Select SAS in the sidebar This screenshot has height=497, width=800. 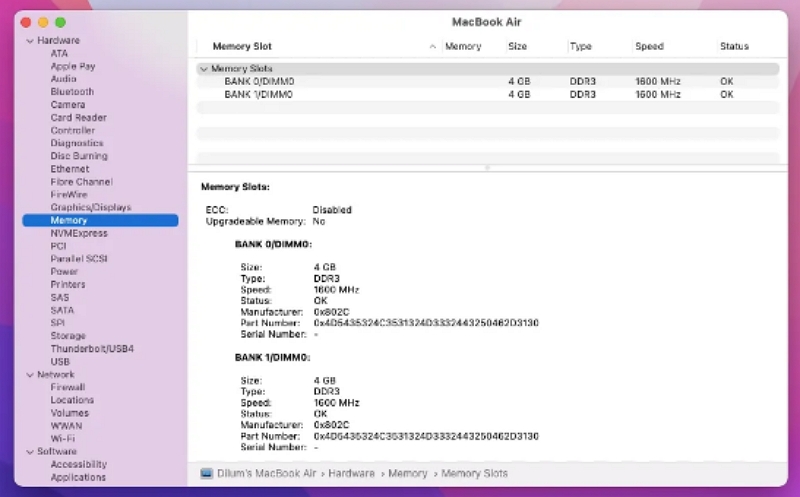60,297
